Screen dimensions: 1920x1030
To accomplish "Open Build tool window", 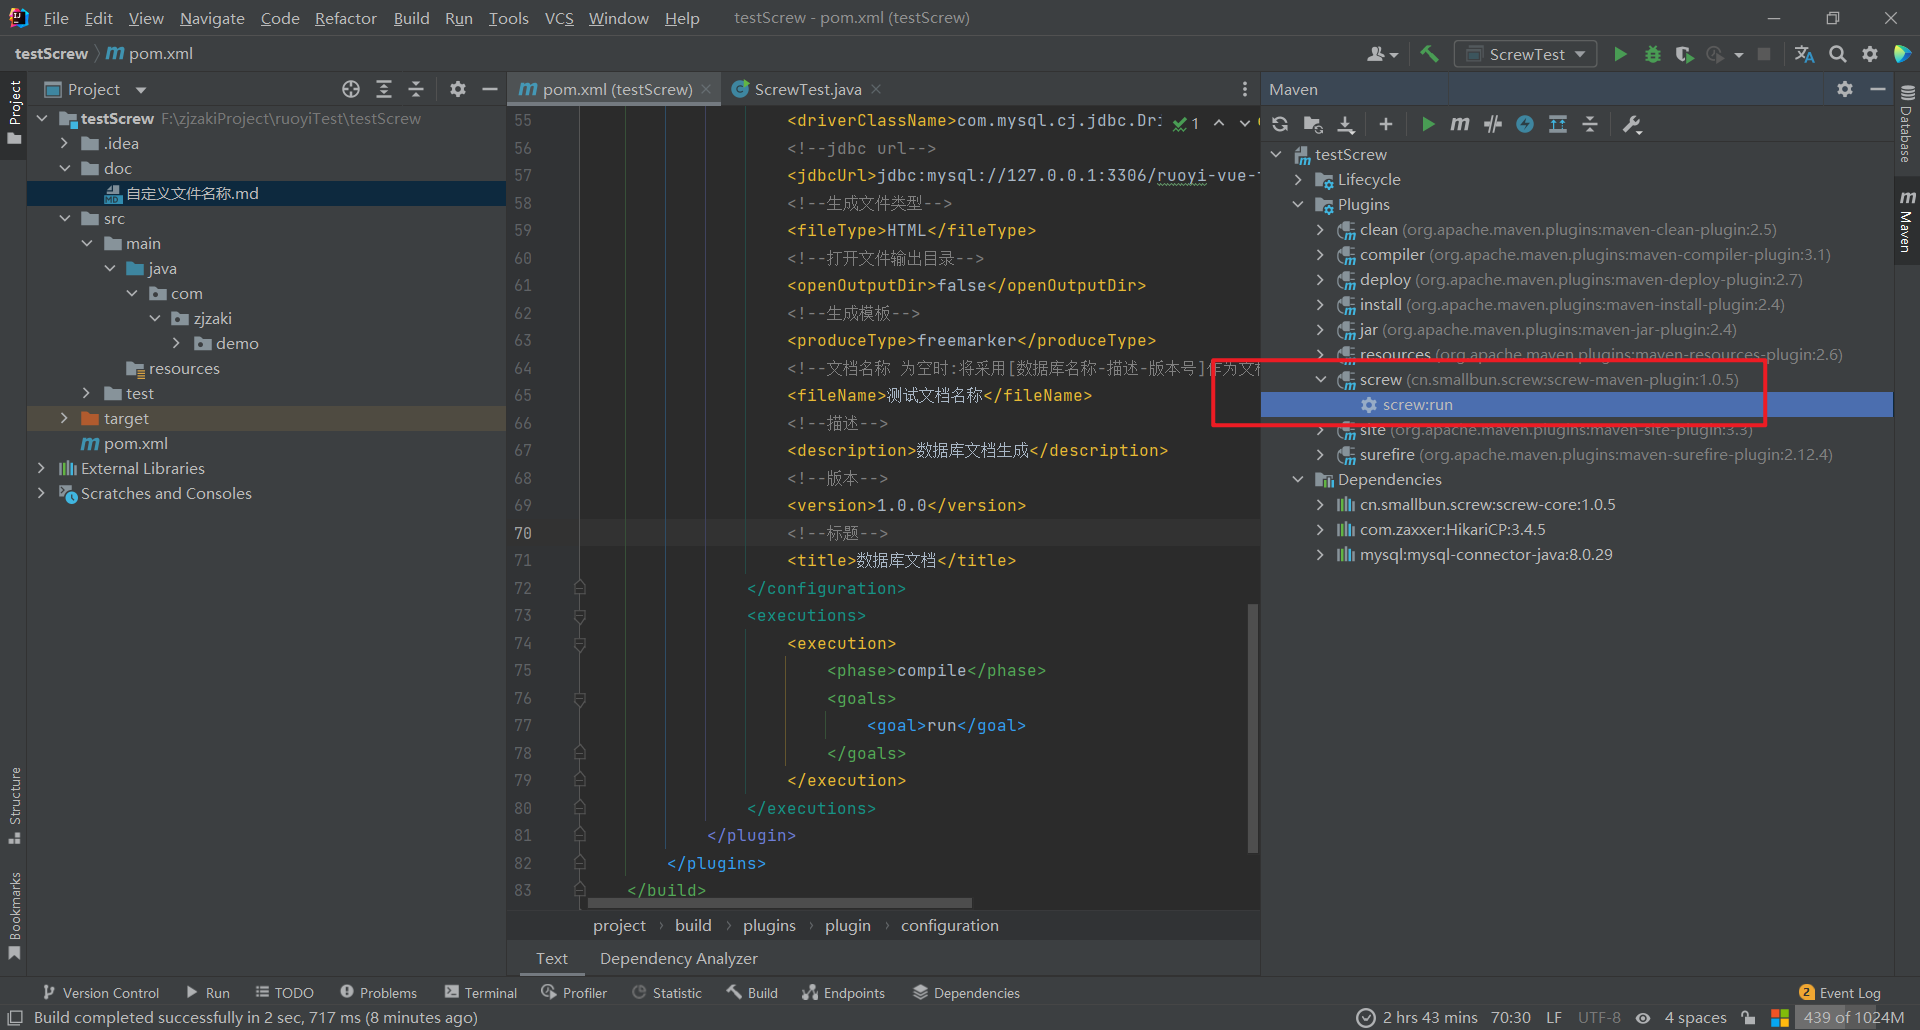I will [x=752, y=992].
